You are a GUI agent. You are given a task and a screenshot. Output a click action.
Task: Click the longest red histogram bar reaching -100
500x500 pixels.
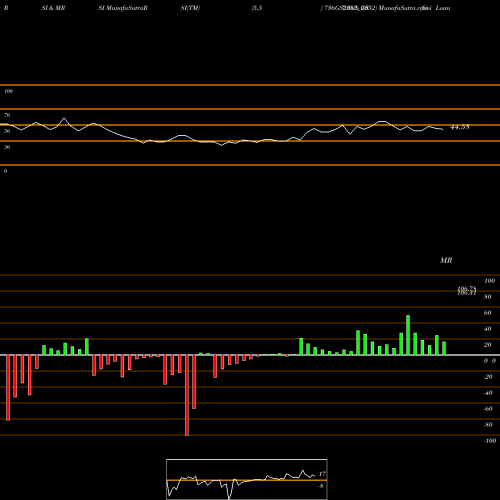(187, 395)
